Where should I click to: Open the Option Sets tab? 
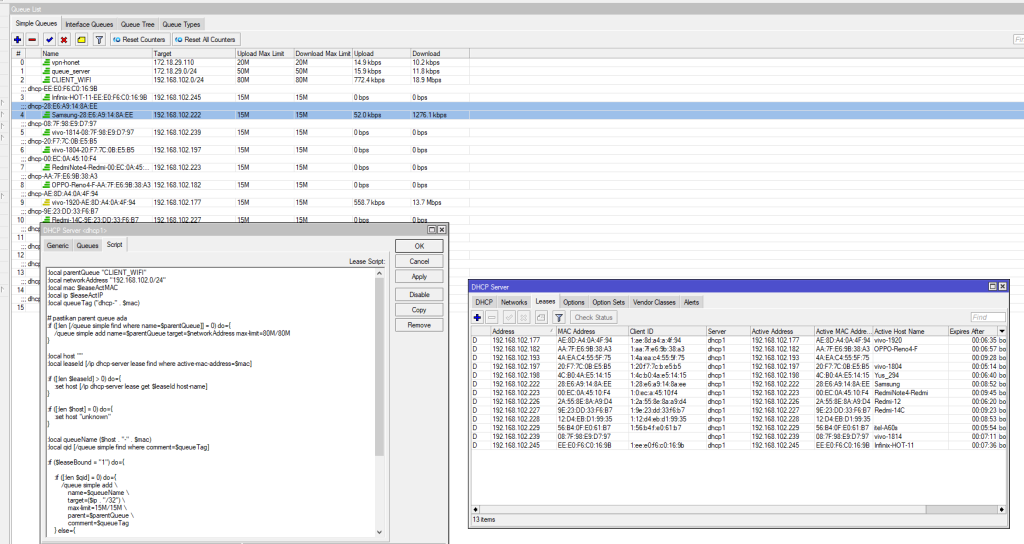609,302
